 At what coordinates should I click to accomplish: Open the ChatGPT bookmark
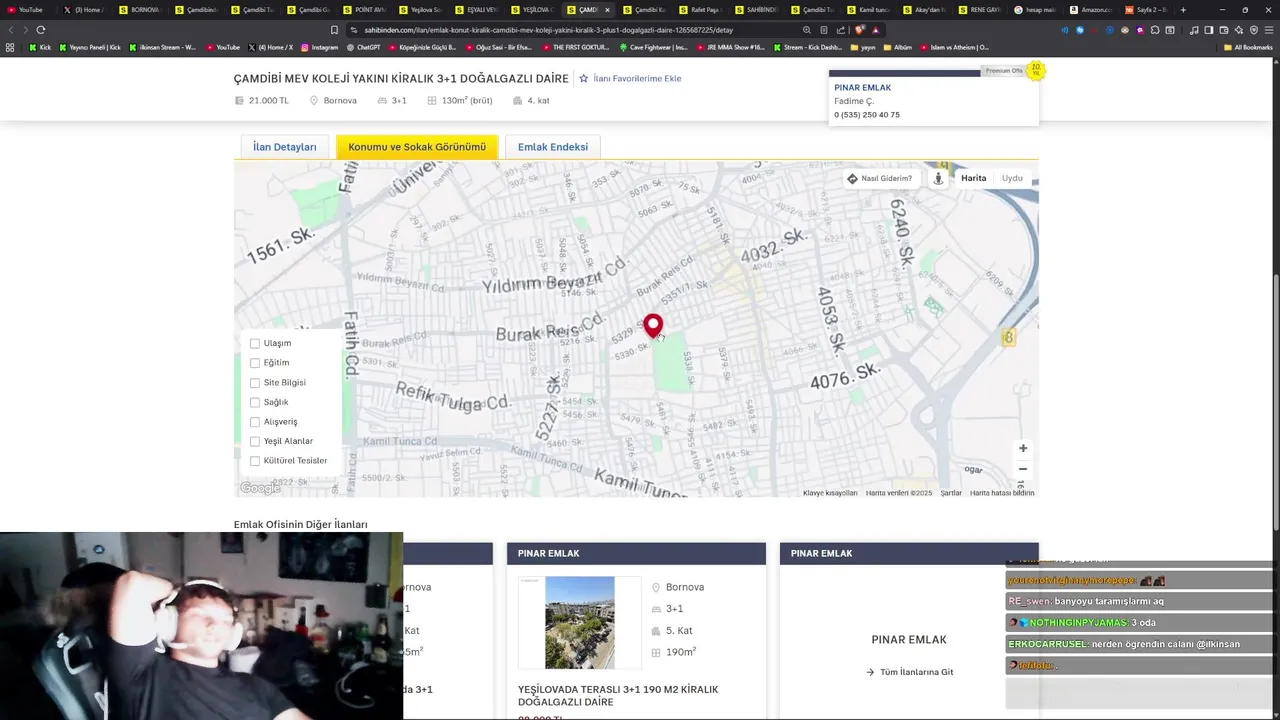click(363, 47)
